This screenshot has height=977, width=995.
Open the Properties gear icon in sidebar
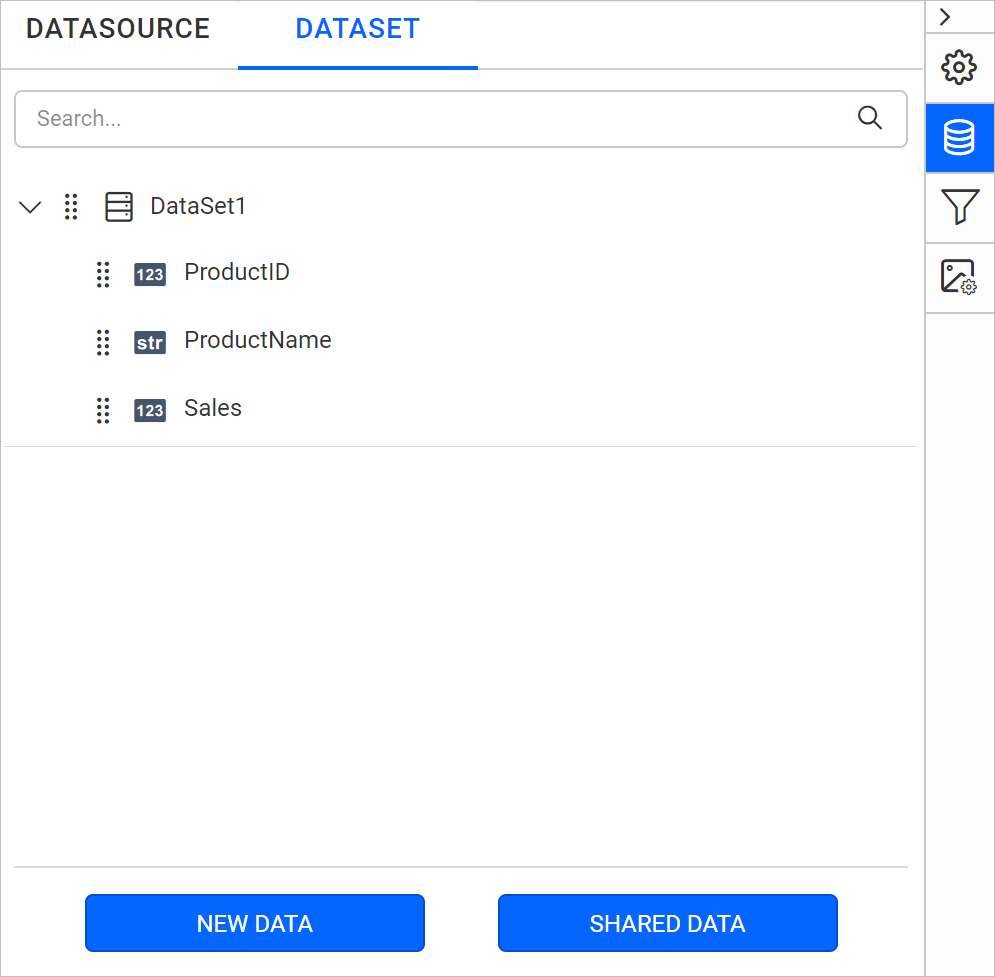[959, 68]
